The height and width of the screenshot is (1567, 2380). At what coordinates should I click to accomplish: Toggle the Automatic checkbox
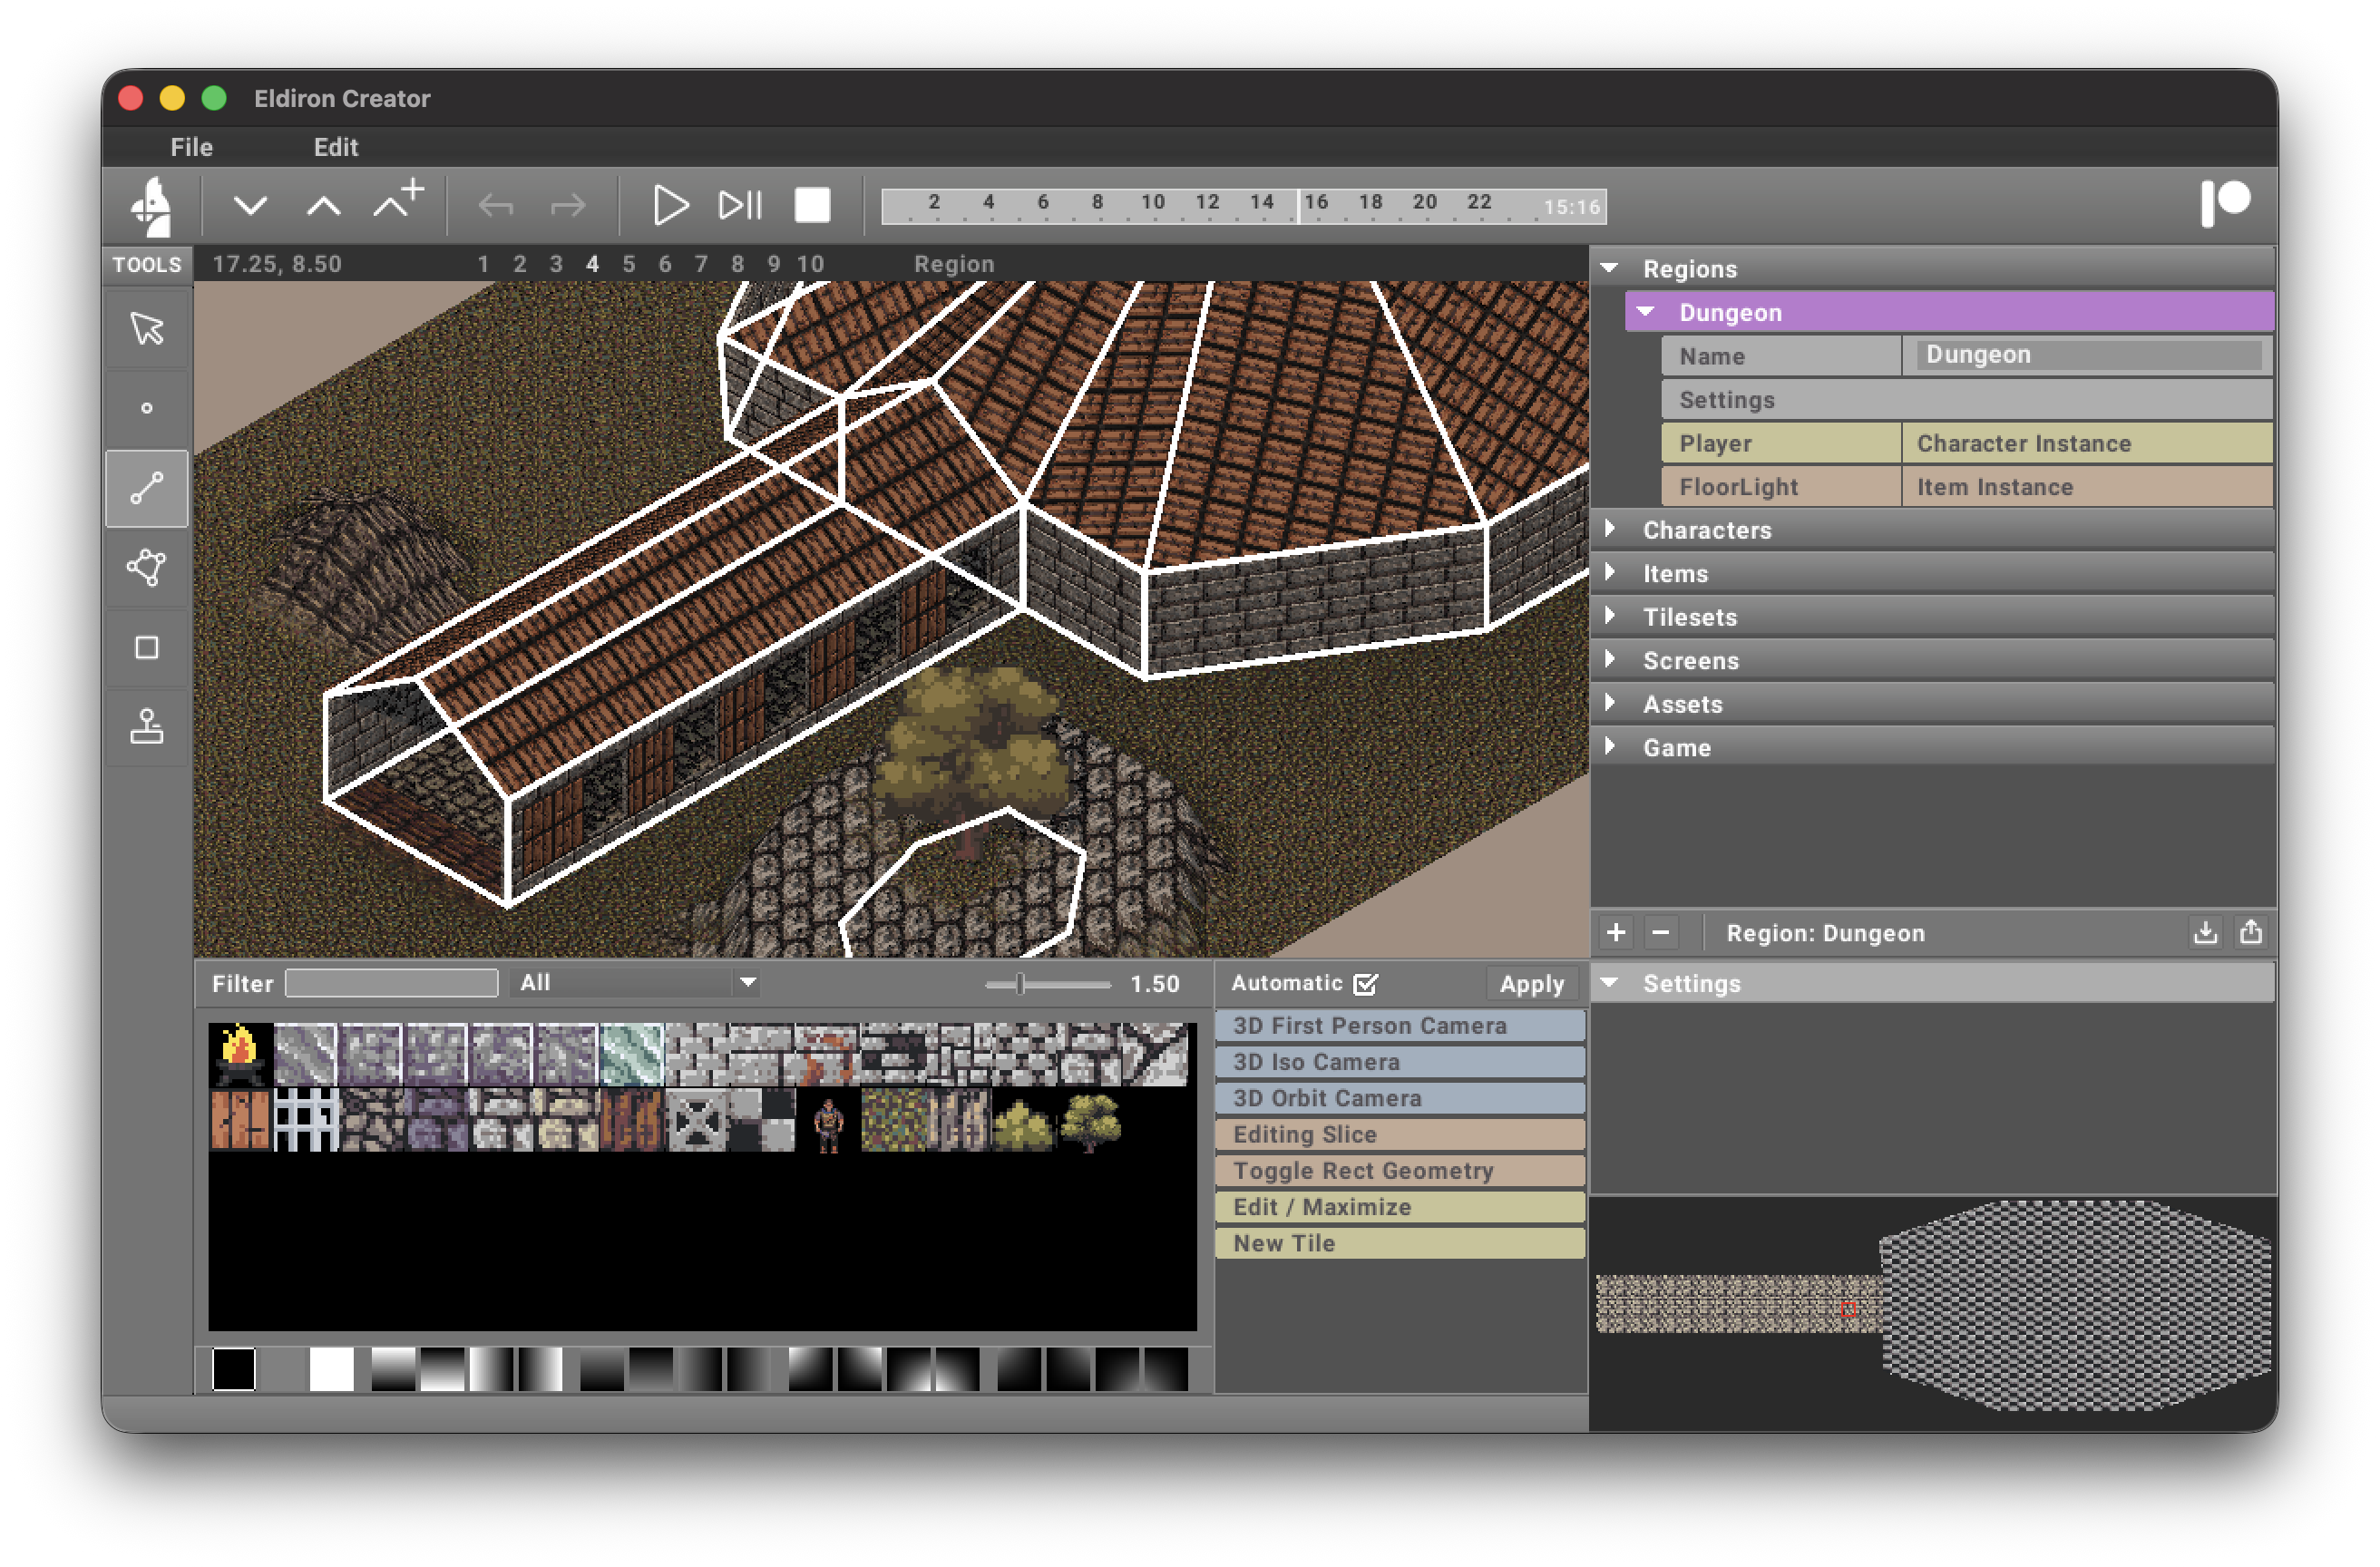click(1365, 984)
